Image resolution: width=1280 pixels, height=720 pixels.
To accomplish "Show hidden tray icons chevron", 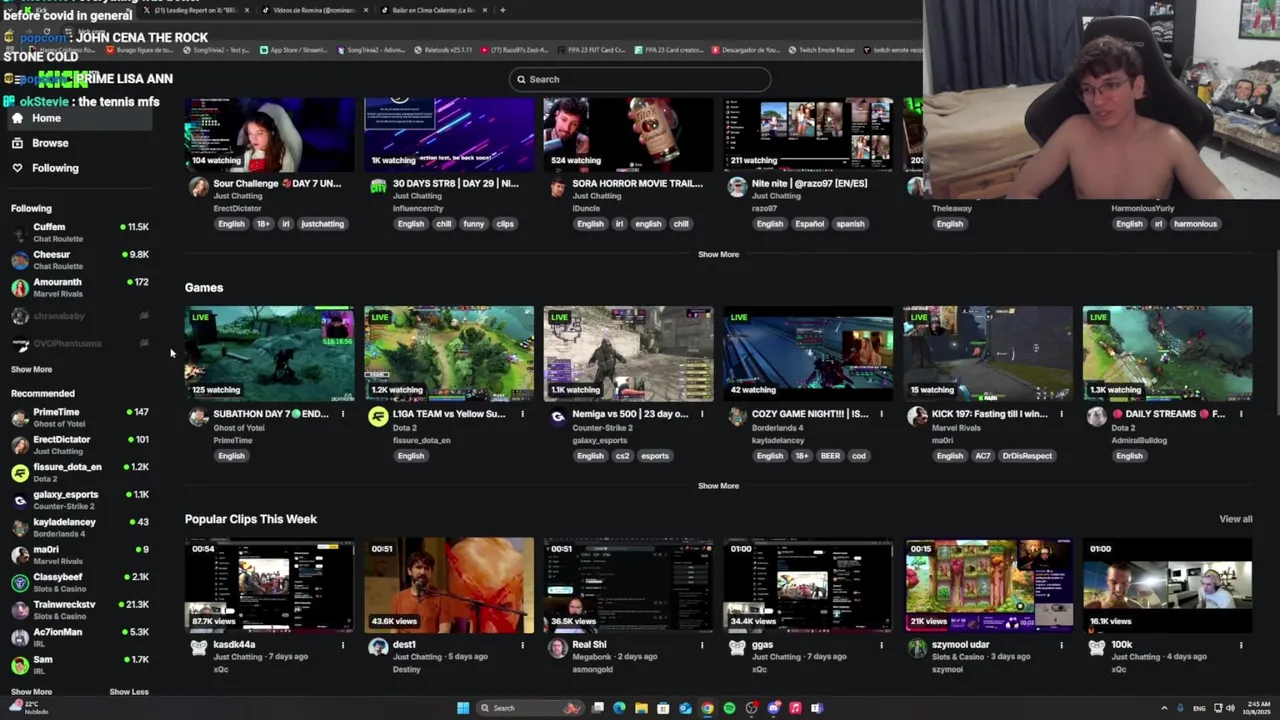I will point(1164,708).
